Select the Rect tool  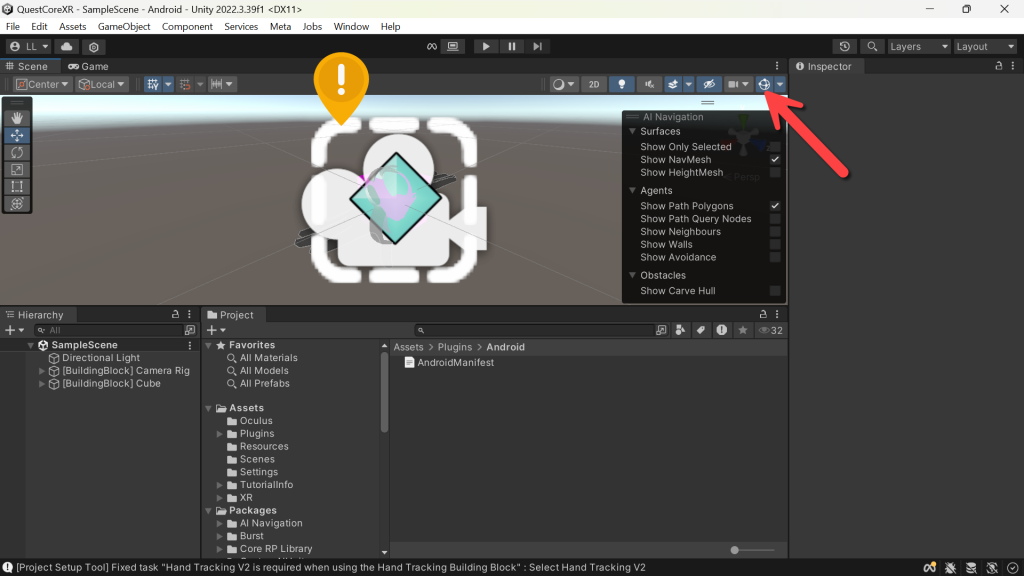pos(17,186)
